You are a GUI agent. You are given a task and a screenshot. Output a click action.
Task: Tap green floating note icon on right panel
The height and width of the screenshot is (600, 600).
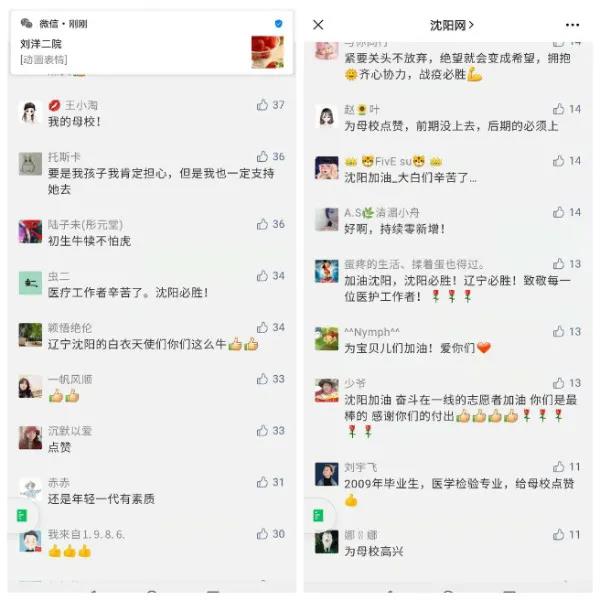pyautogui.click(x=318, y=516)
